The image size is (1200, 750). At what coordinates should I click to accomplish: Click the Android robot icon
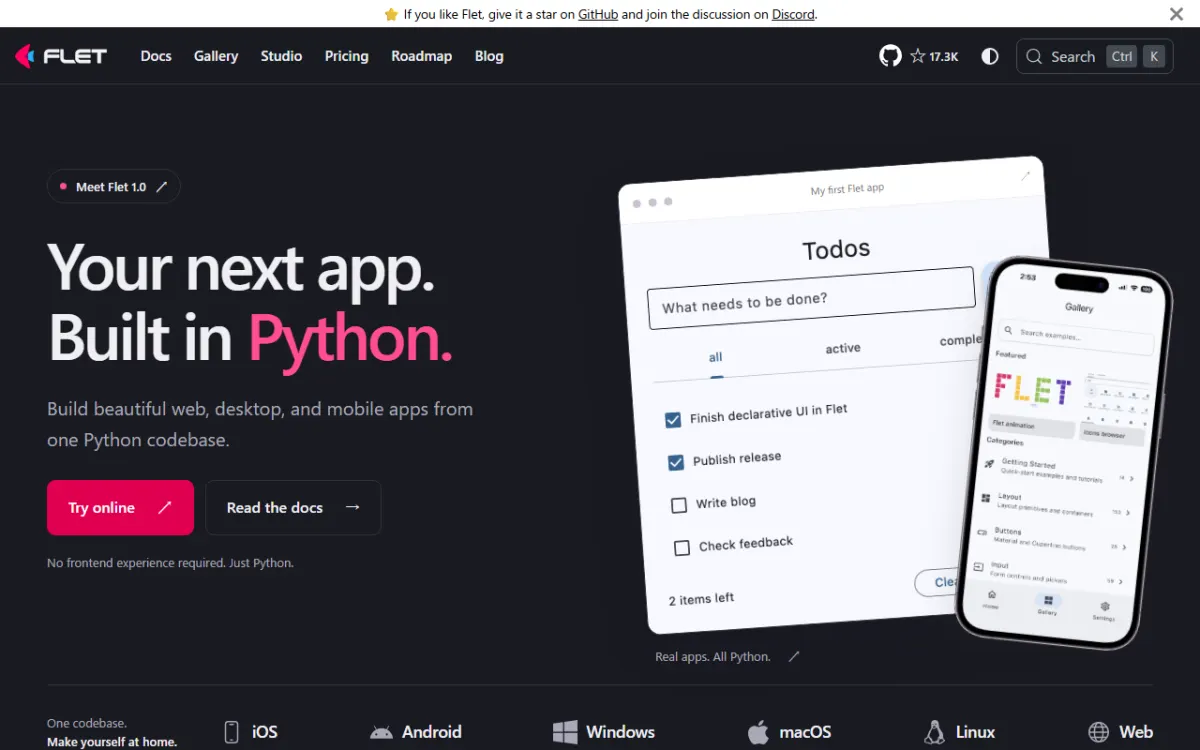pos(381,732)
